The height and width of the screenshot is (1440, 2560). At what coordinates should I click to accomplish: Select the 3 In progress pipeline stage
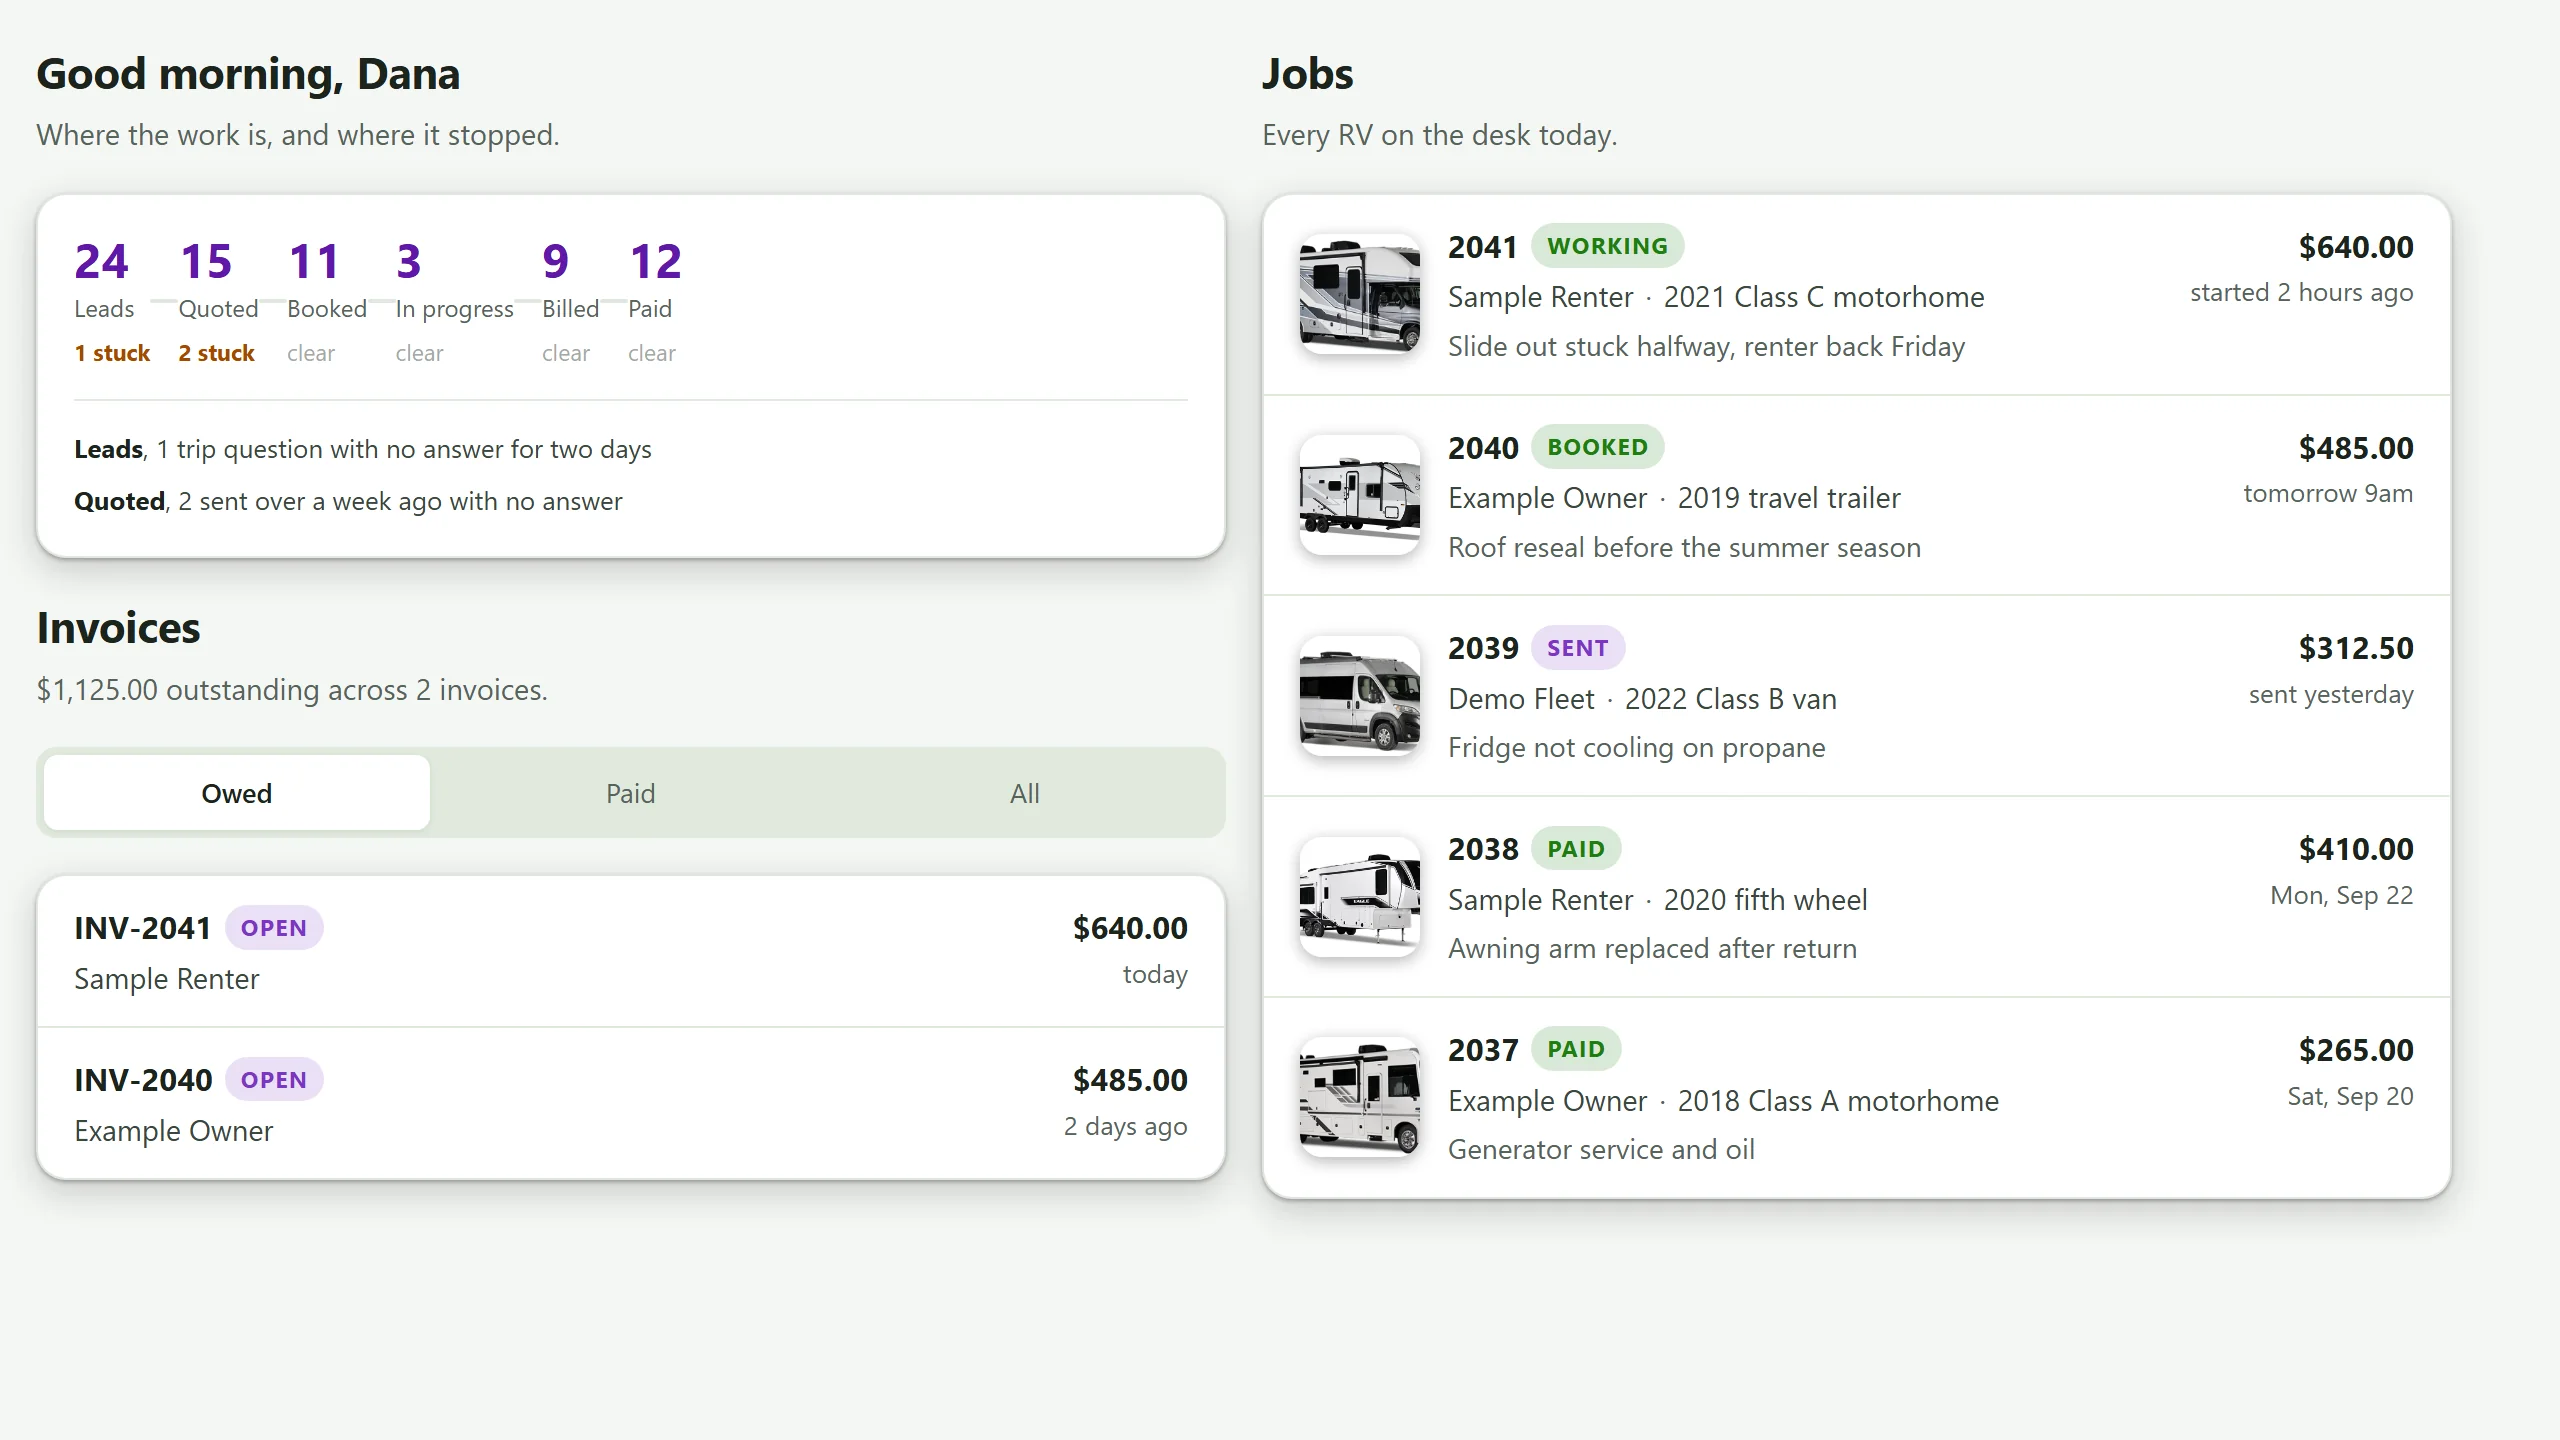click(x=454, y=302)
